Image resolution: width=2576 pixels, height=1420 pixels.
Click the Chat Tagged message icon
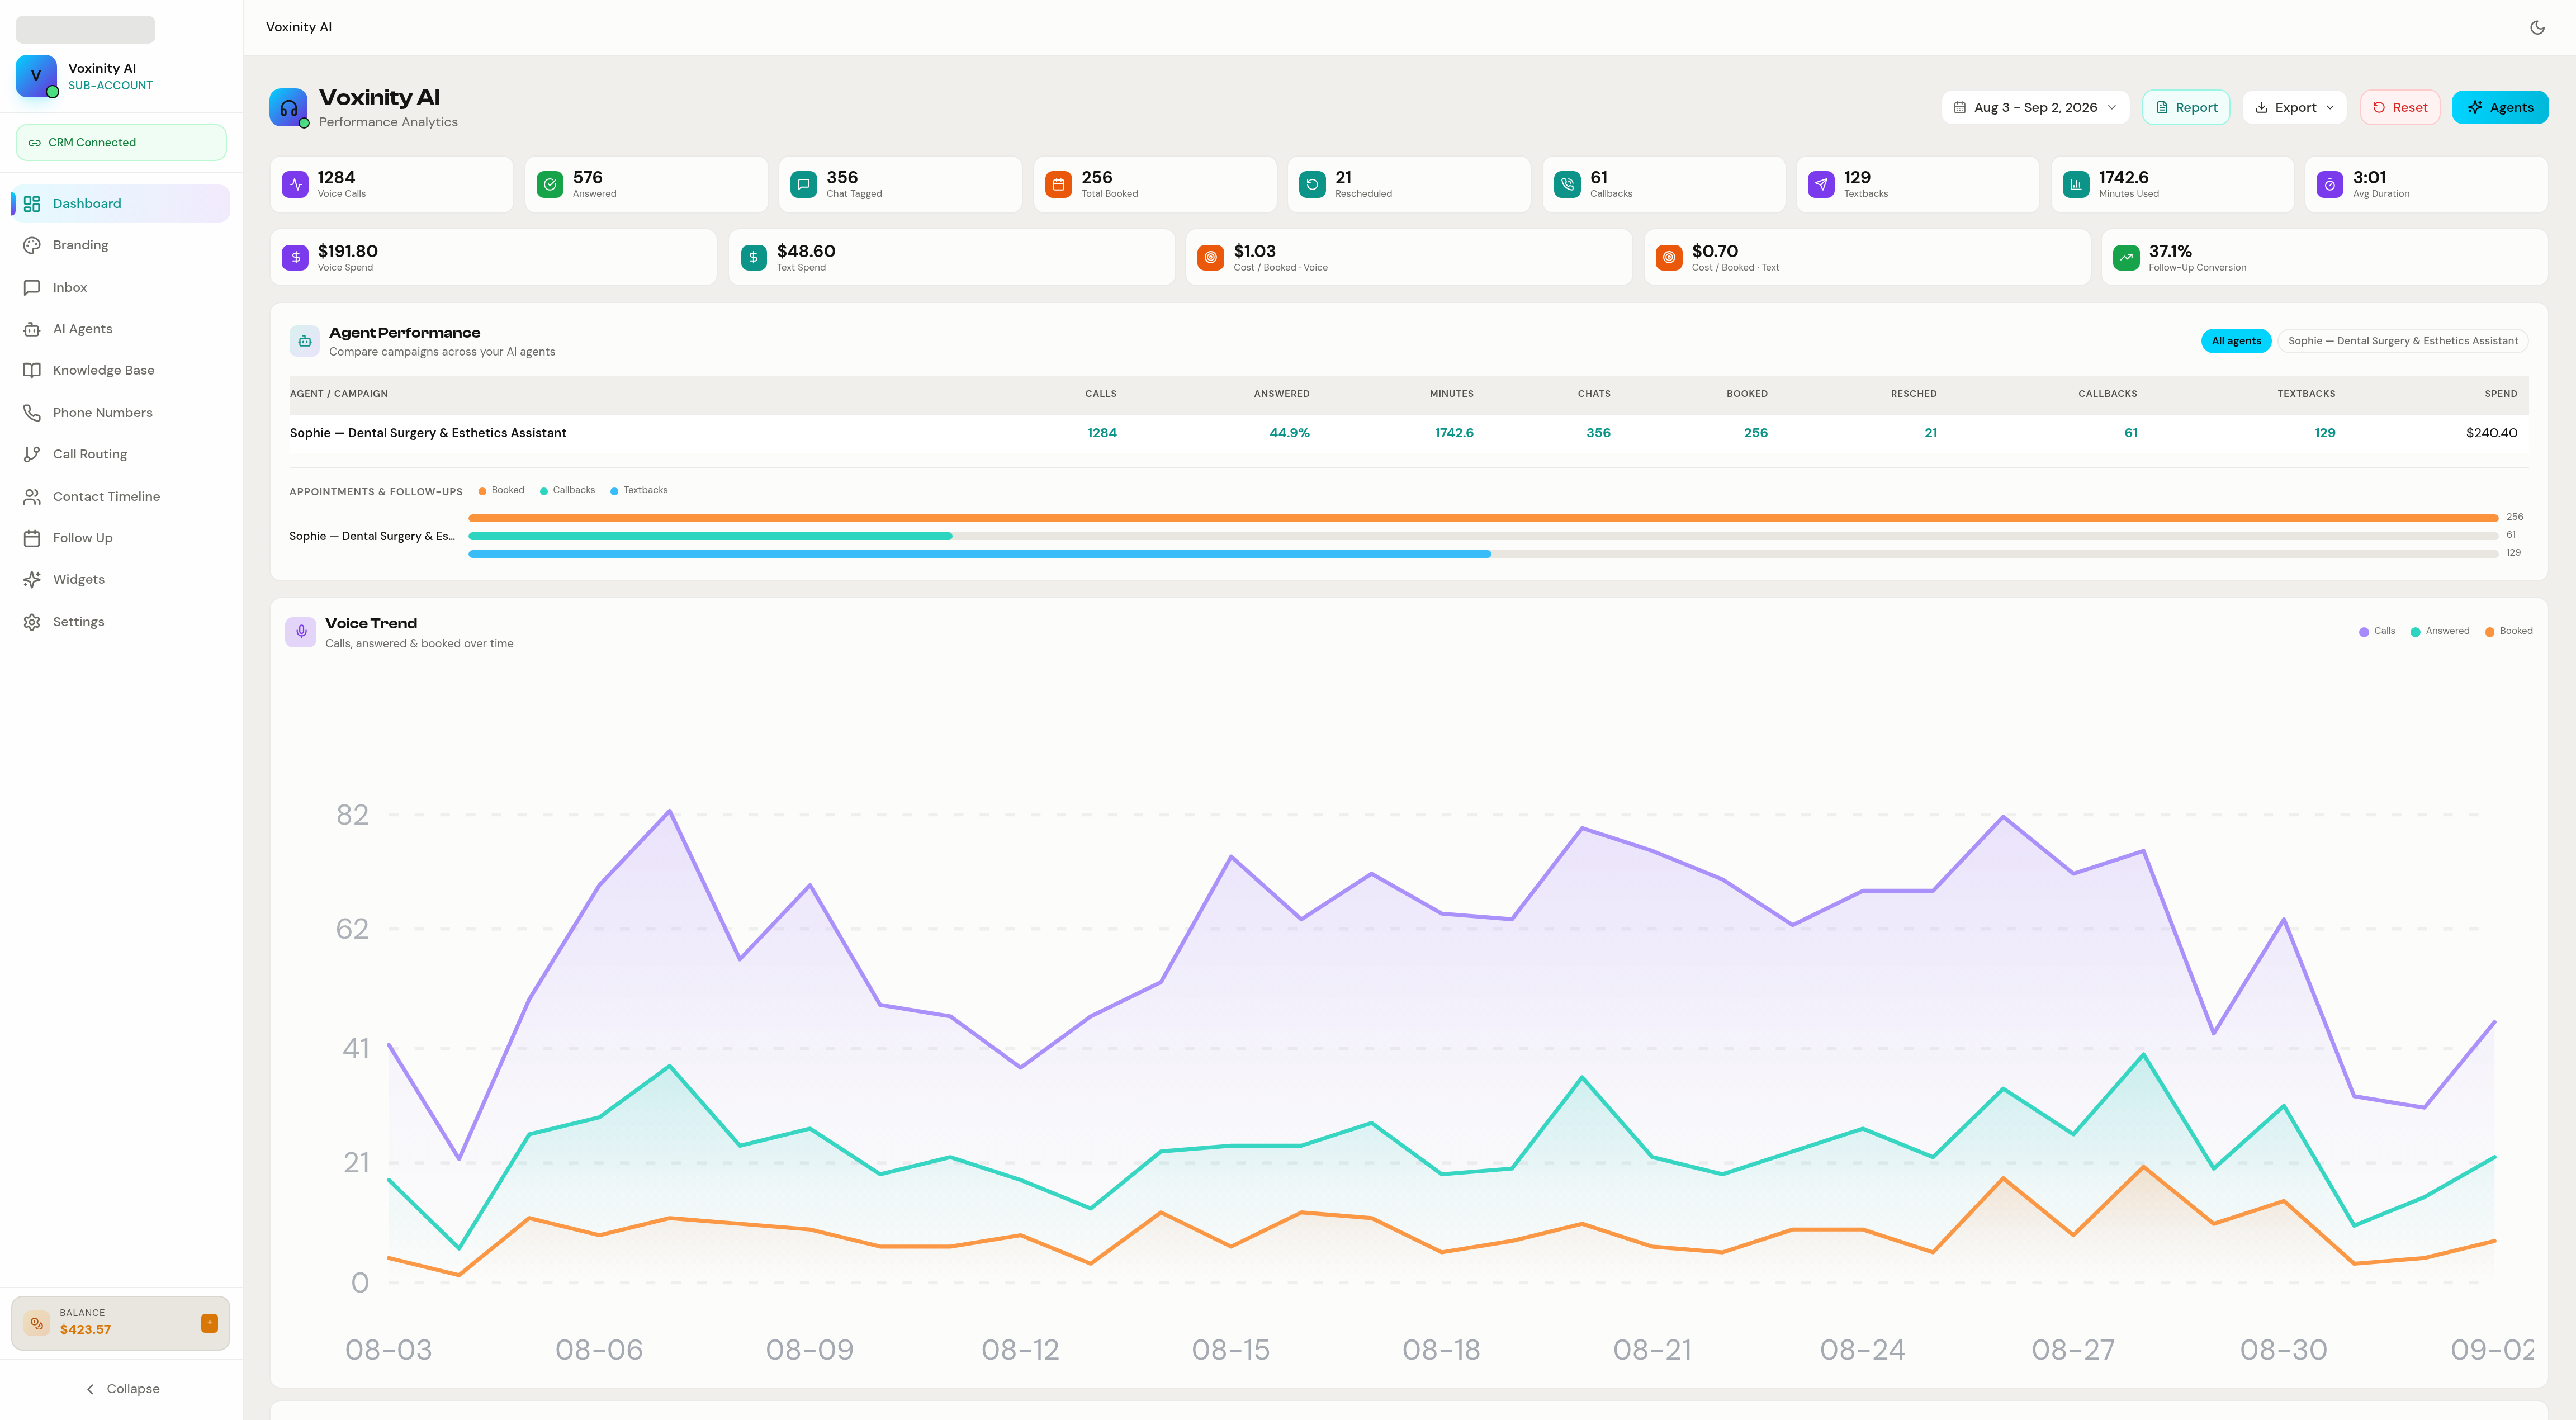pos(803,184)
